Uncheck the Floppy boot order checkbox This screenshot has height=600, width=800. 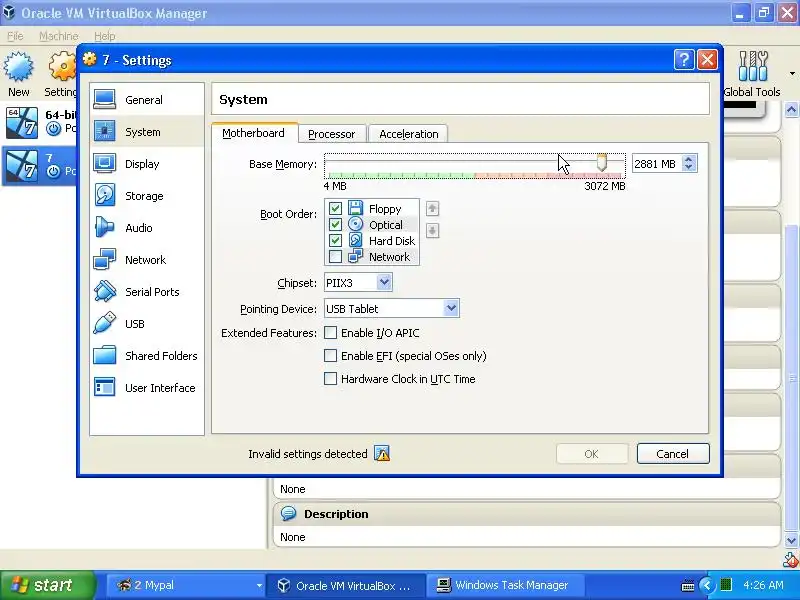[335, 208]
